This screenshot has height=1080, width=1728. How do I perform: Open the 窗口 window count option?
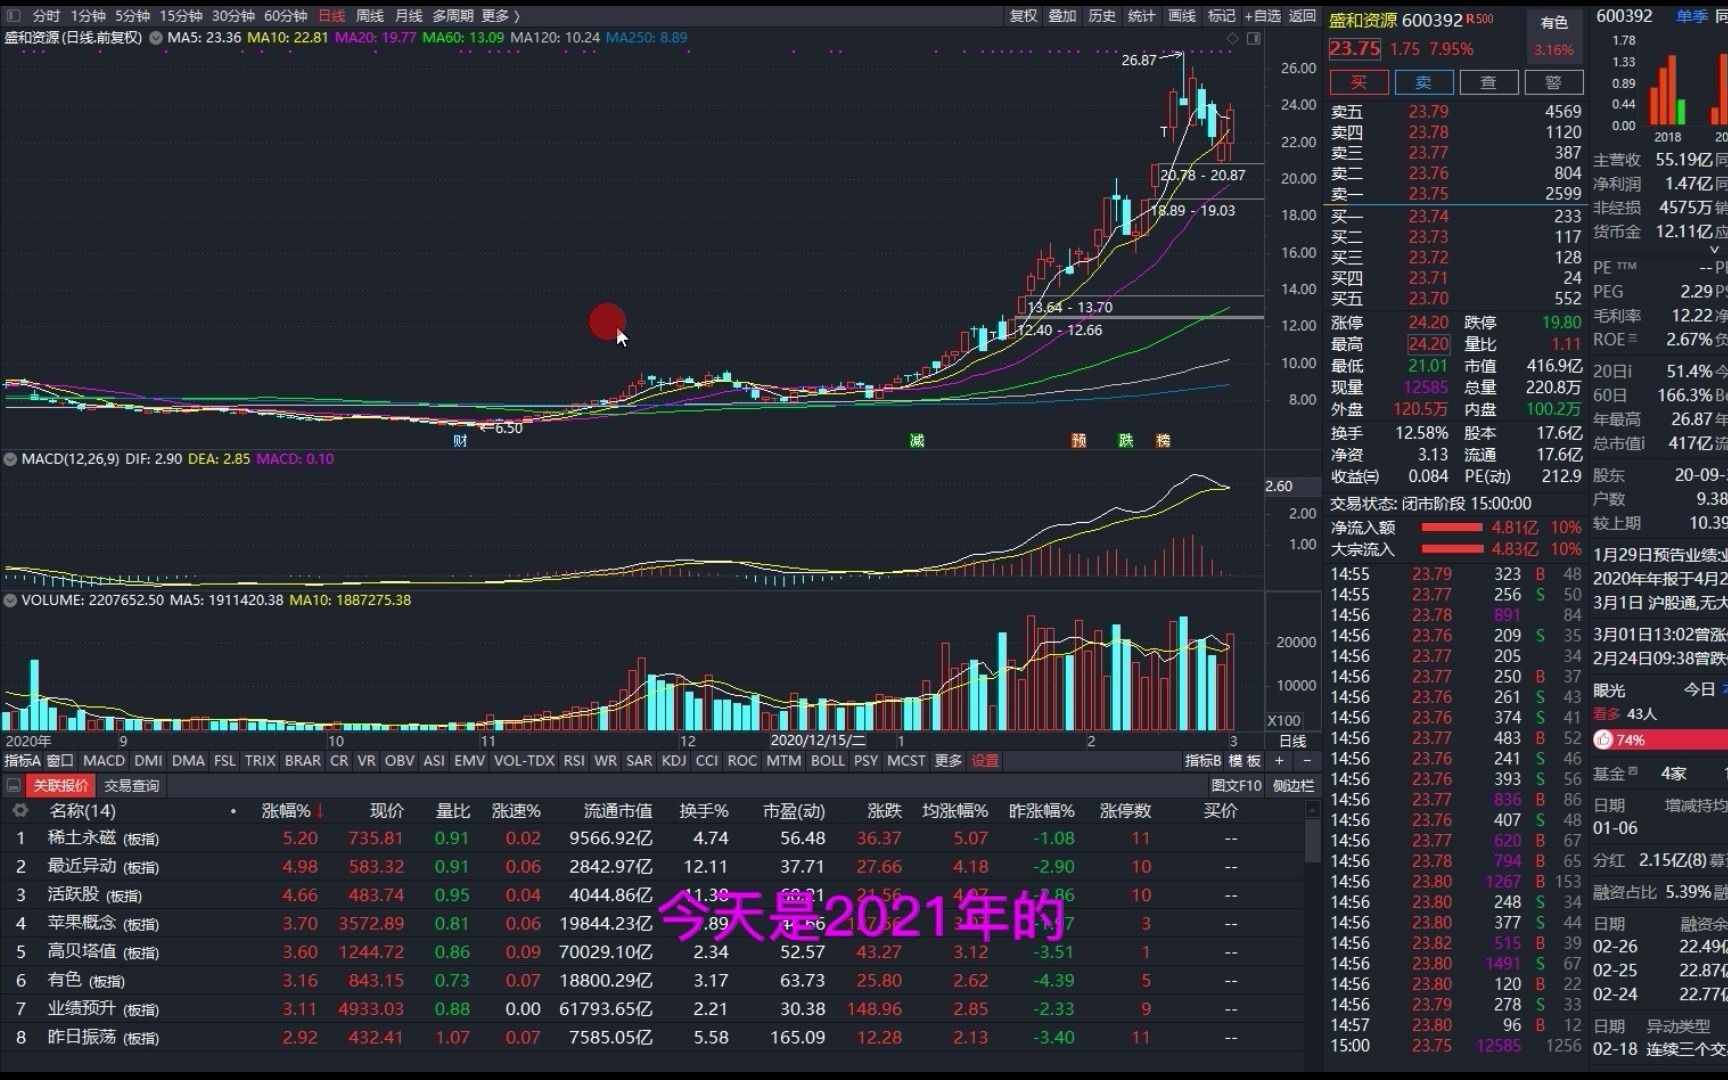tap(60, 761)
